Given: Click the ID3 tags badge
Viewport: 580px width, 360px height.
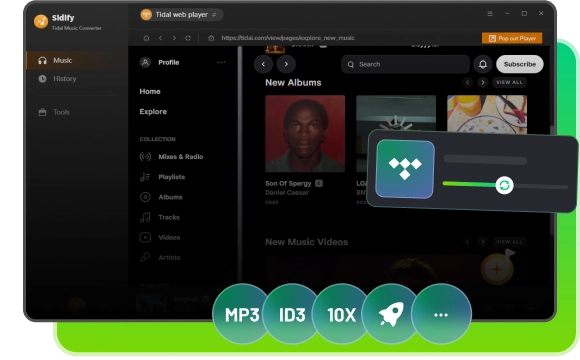Looking at the screenshot, I should tap(292, 314).
